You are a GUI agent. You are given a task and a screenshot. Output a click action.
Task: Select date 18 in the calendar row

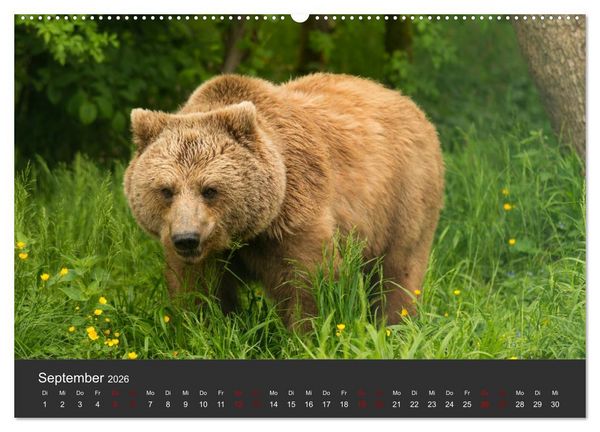[344, 404]
